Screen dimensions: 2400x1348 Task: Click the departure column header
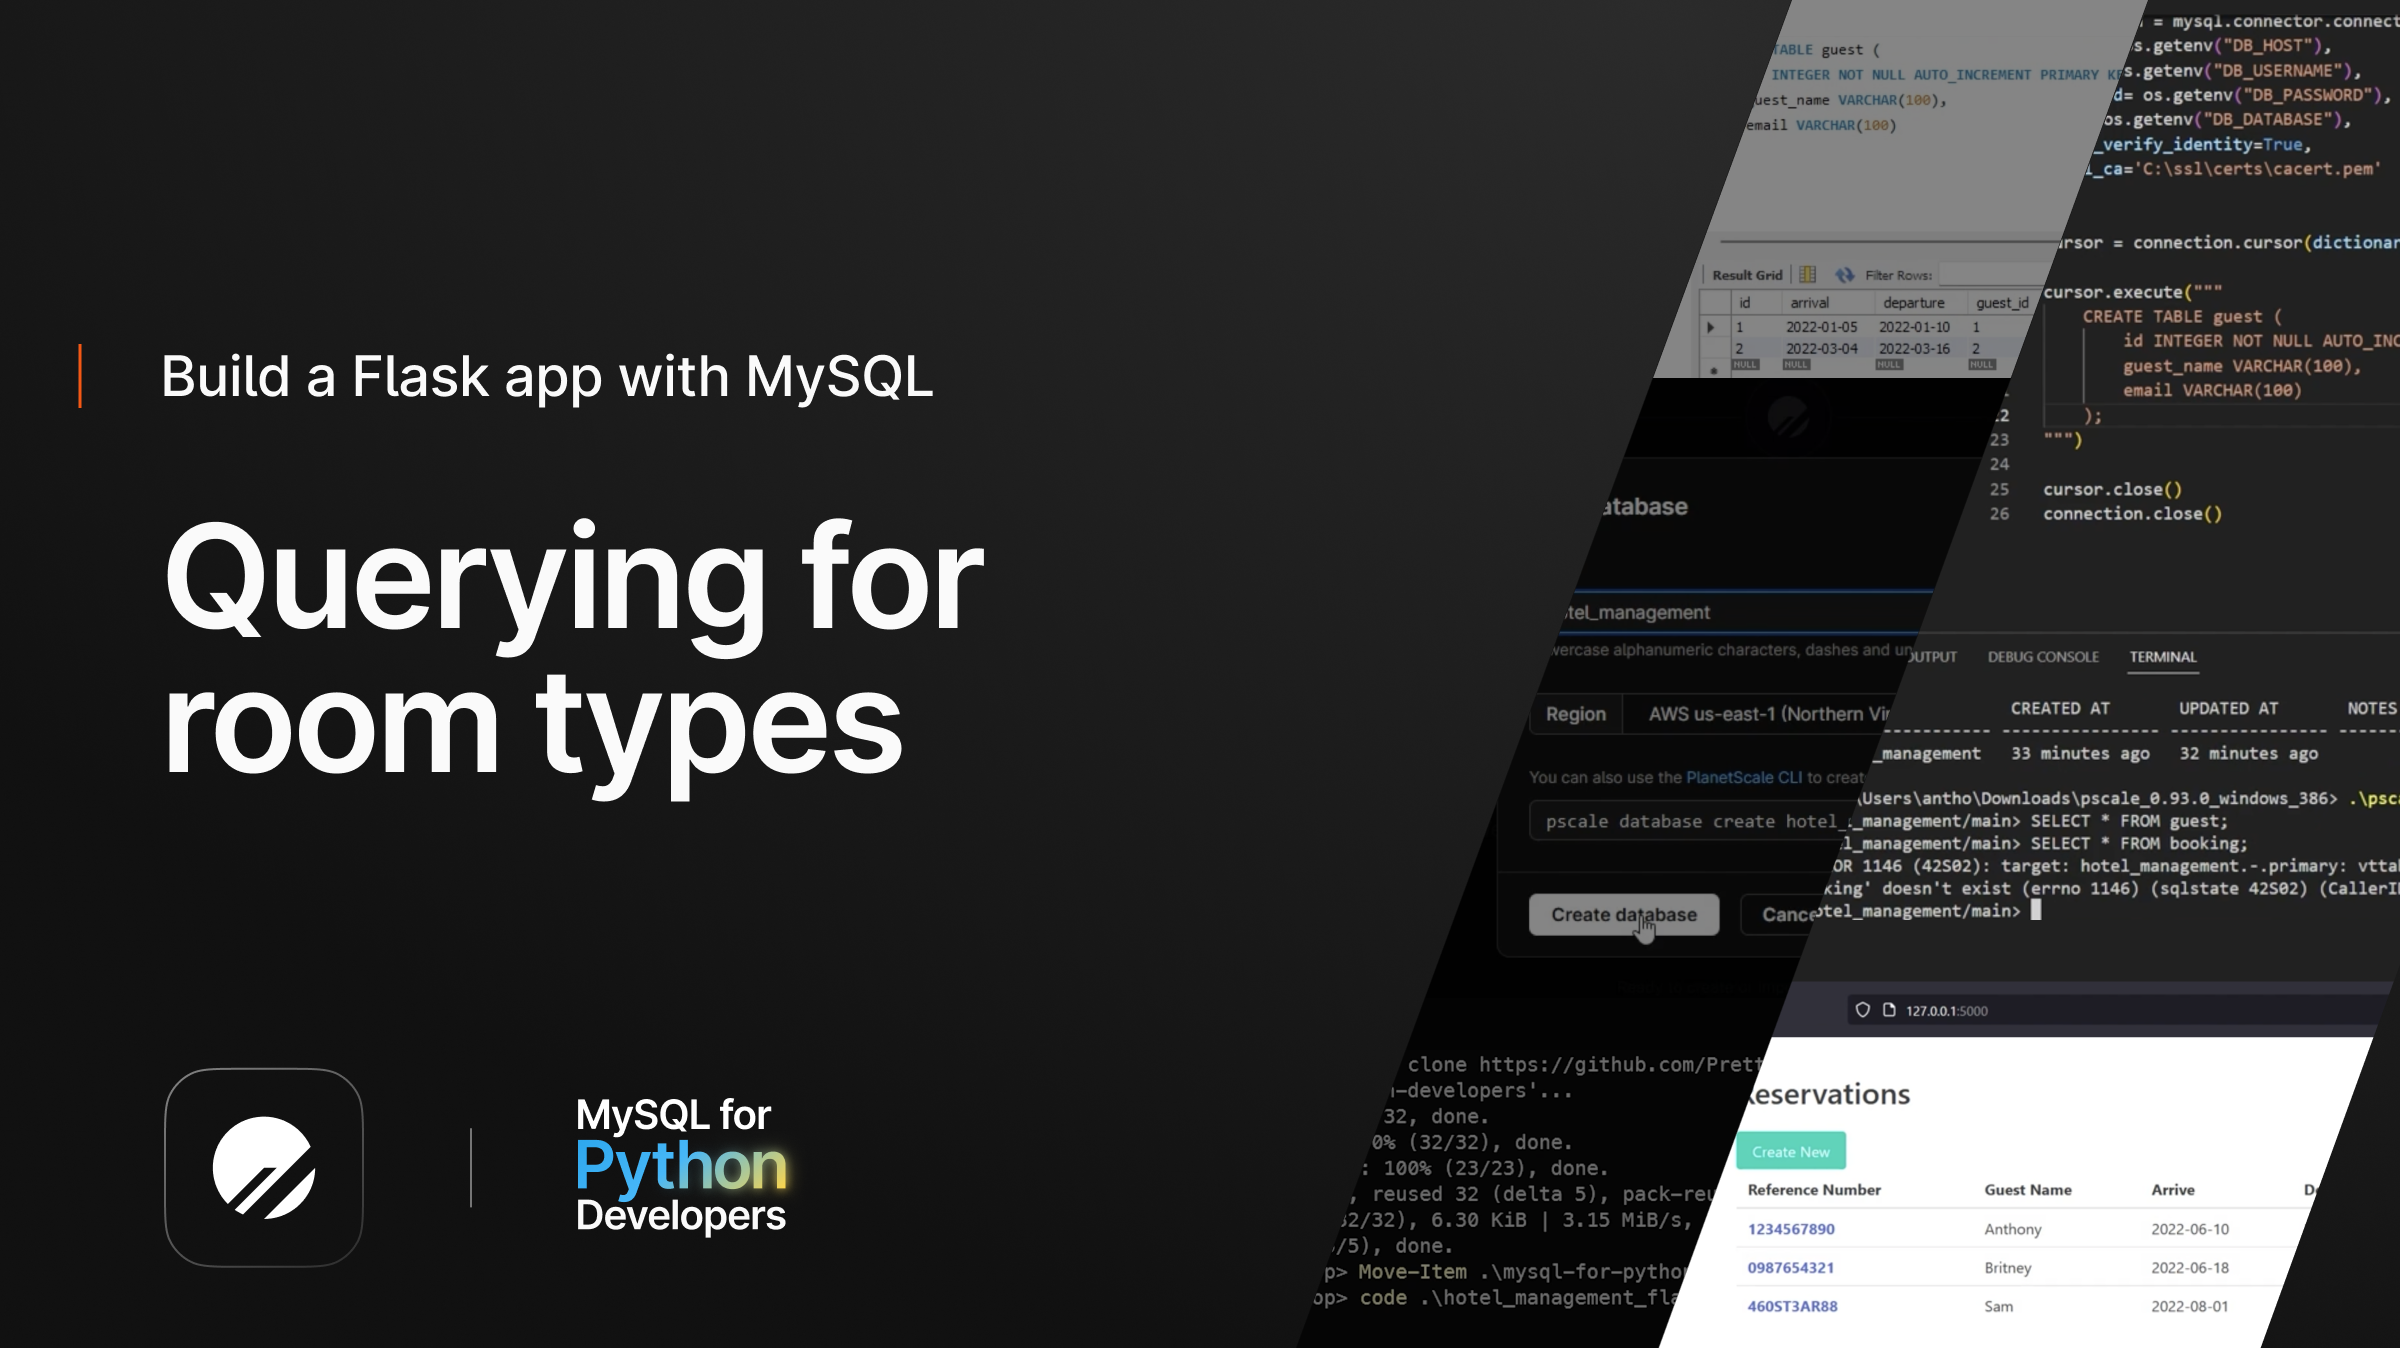(x=1913, y=303)
